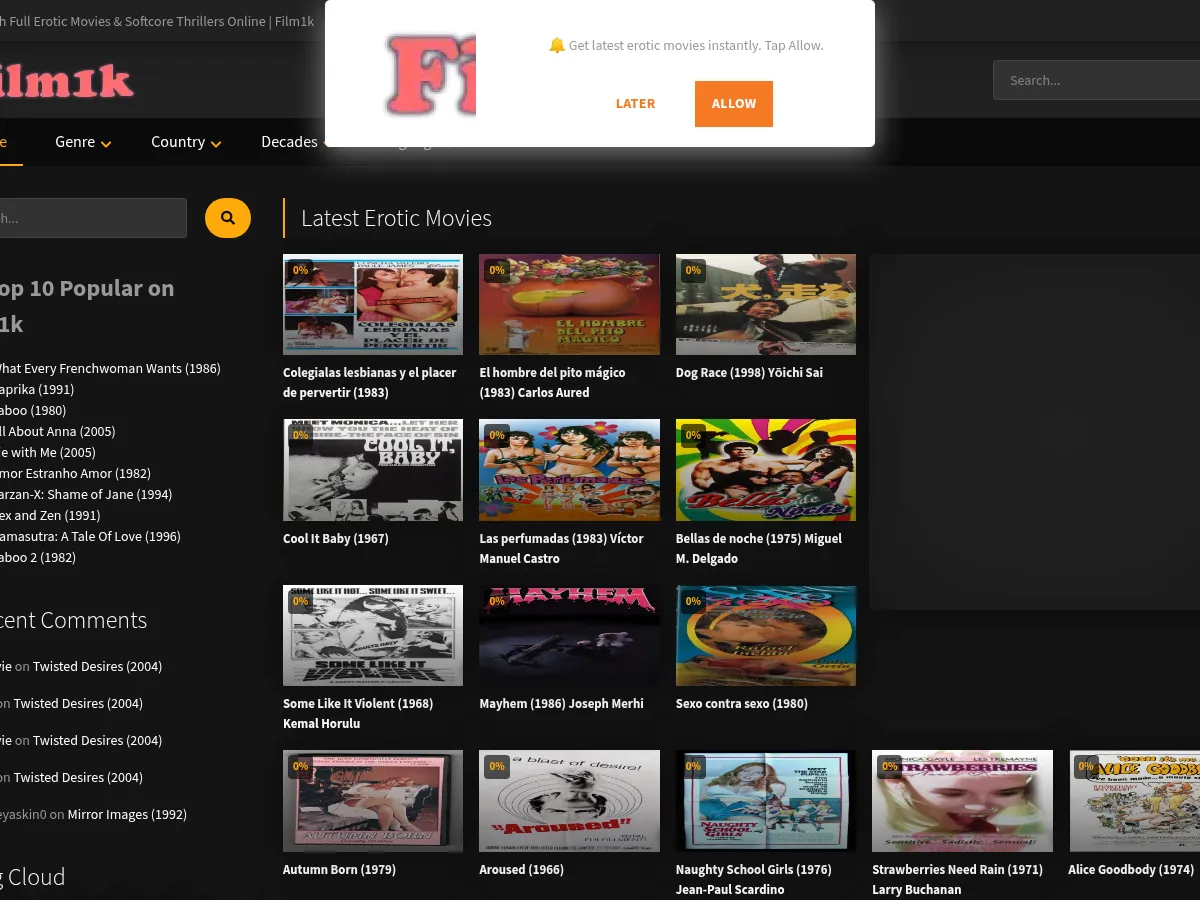Open the Country menu
Viewport: 1200px width, 900px height.
(186, 142)
